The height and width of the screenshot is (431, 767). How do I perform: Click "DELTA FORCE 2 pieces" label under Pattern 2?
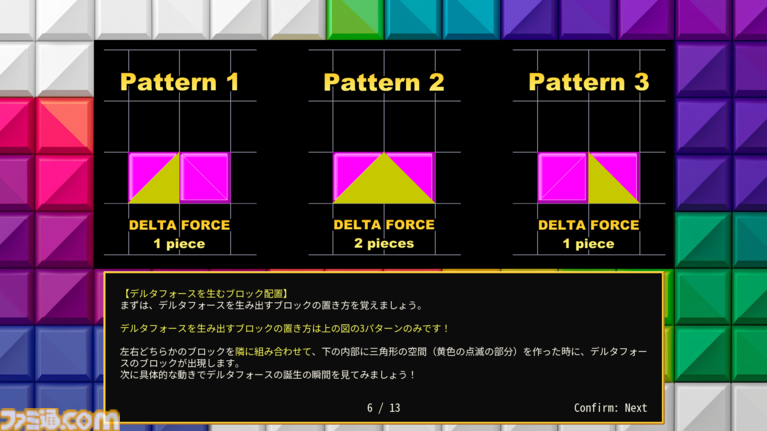(383, 234)
